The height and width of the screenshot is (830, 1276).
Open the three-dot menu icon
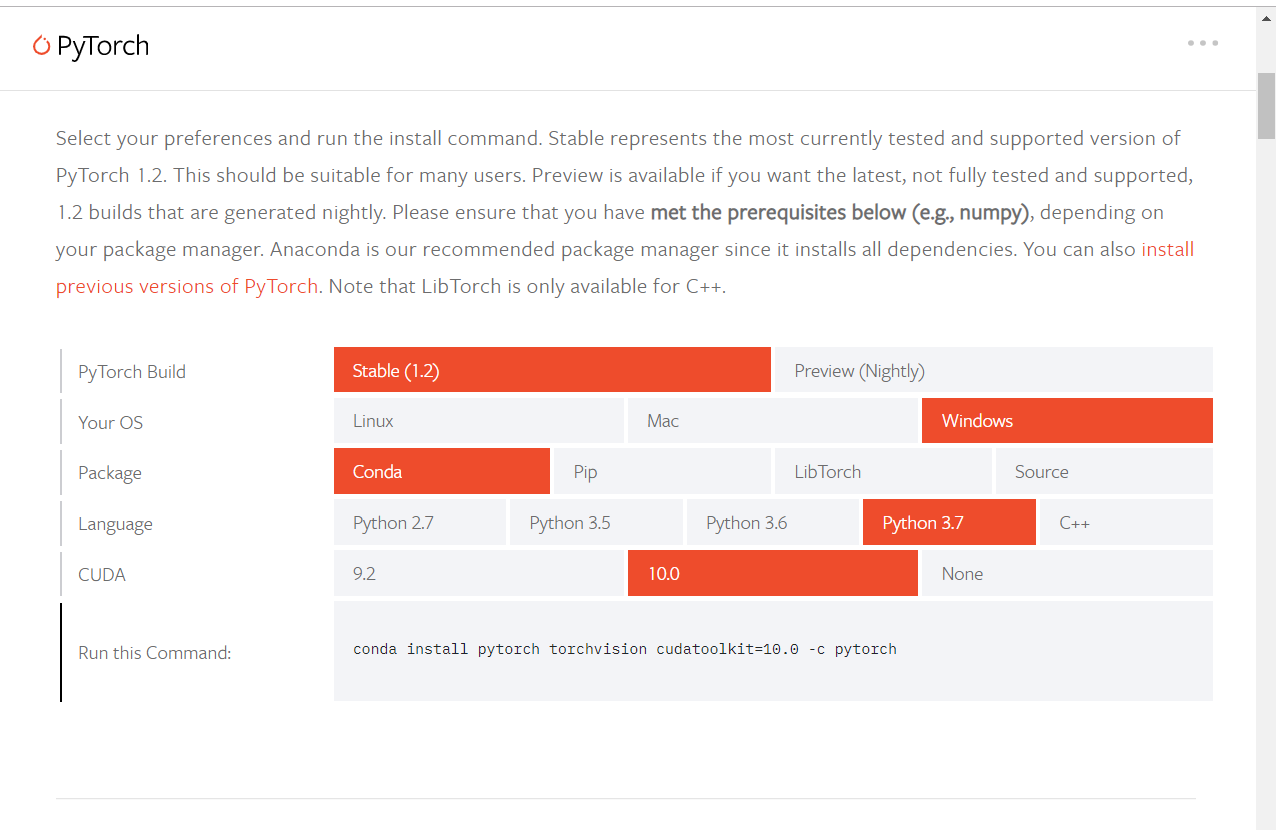point(1203,43)
